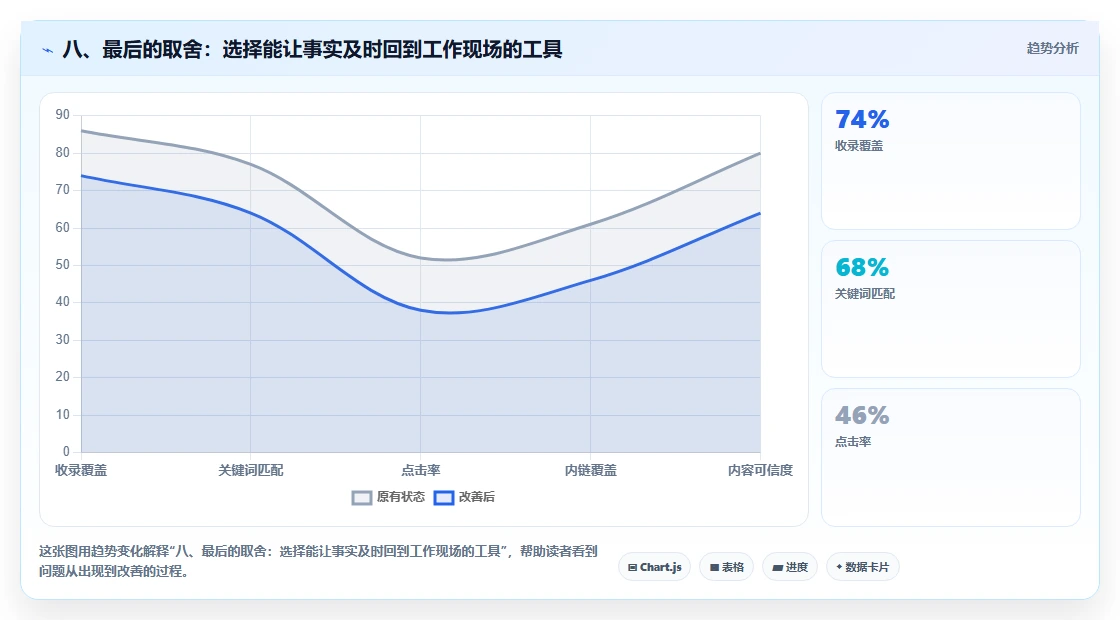
Task: Click the 表格 tag square icon
Action: (x=714, y=568)
